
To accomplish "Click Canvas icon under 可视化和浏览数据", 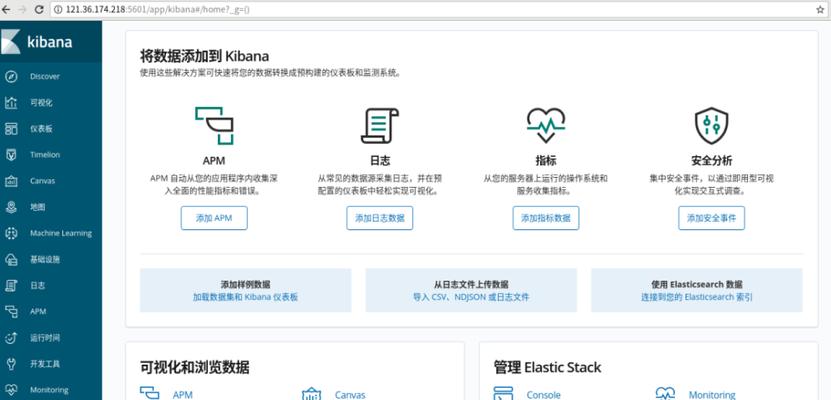I will (311, 394).
